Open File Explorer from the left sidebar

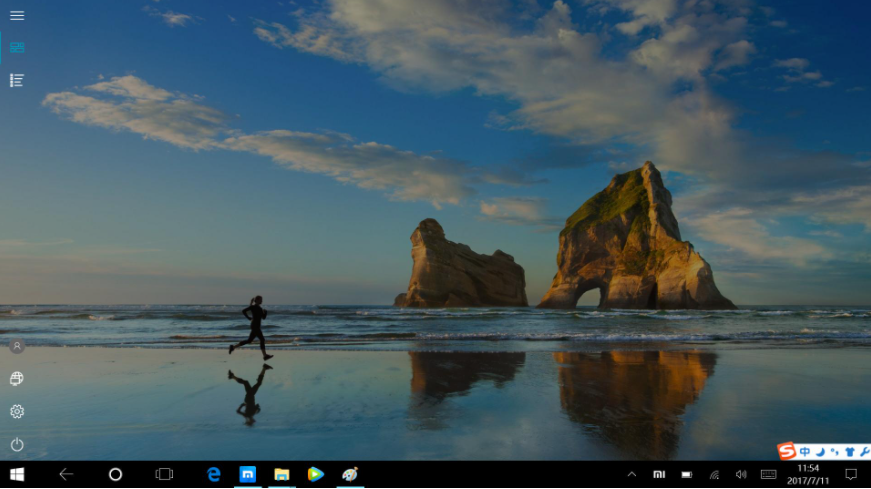17,379
